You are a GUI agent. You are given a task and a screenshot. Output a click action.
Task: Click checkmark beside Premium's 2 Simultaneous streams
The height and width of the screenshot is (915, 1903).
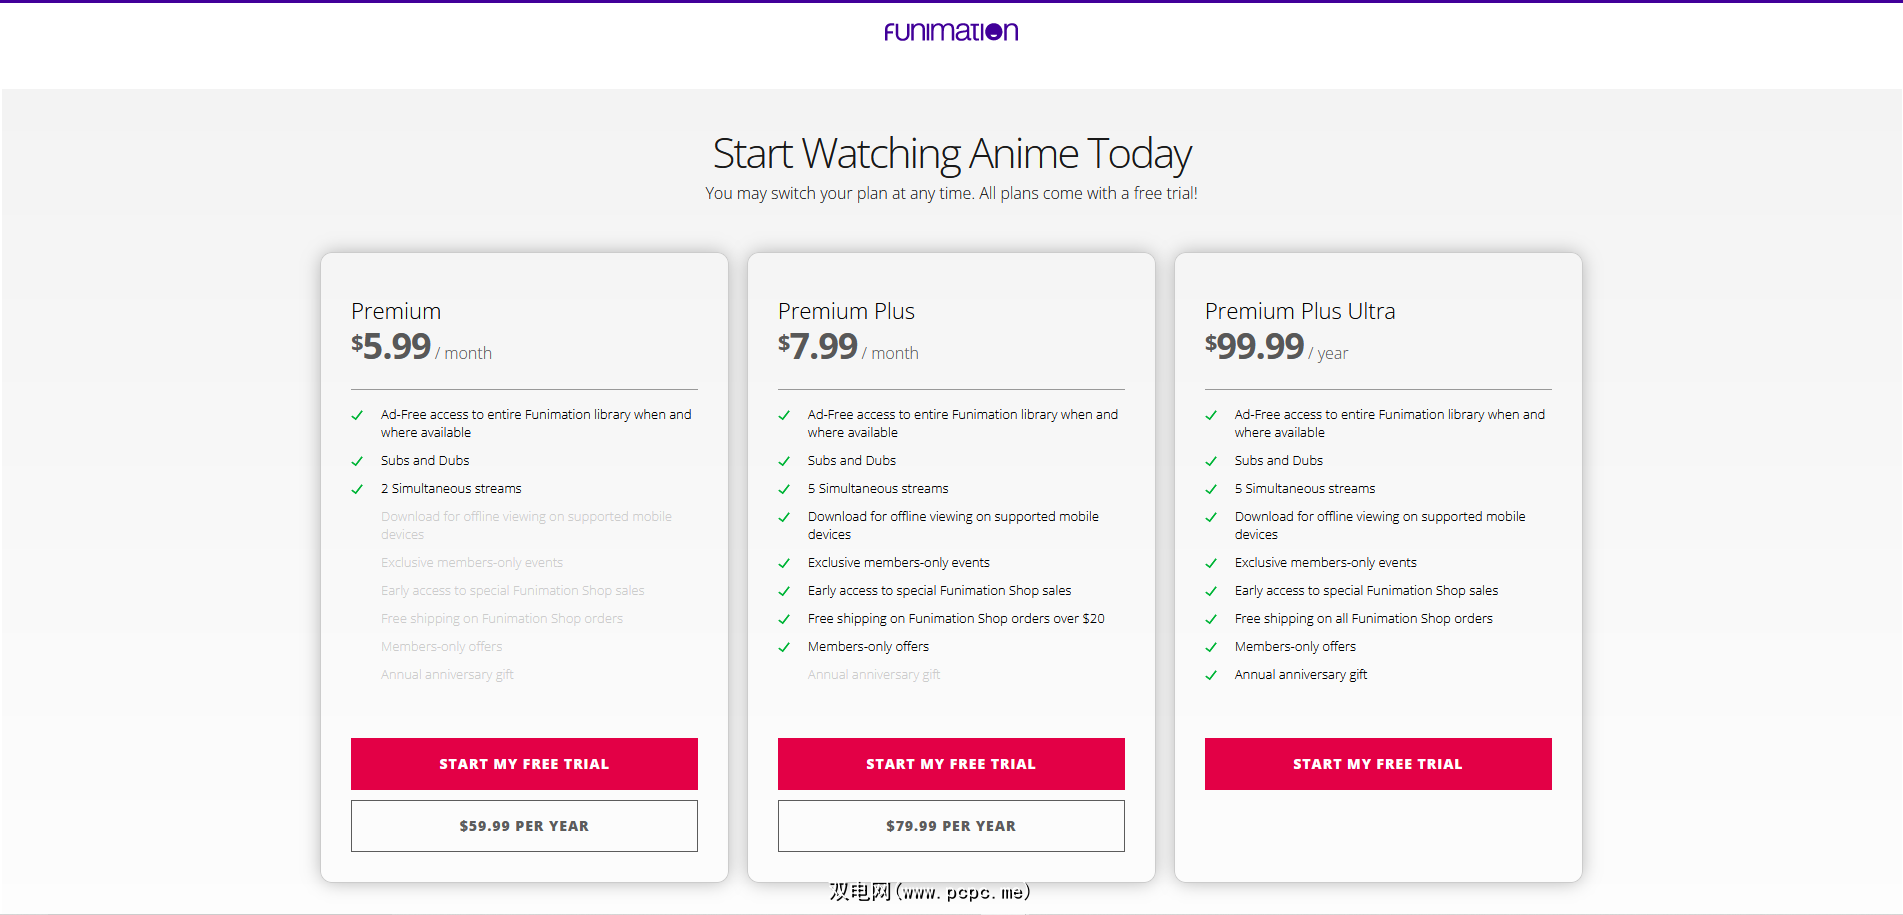[x=357, y=489]
